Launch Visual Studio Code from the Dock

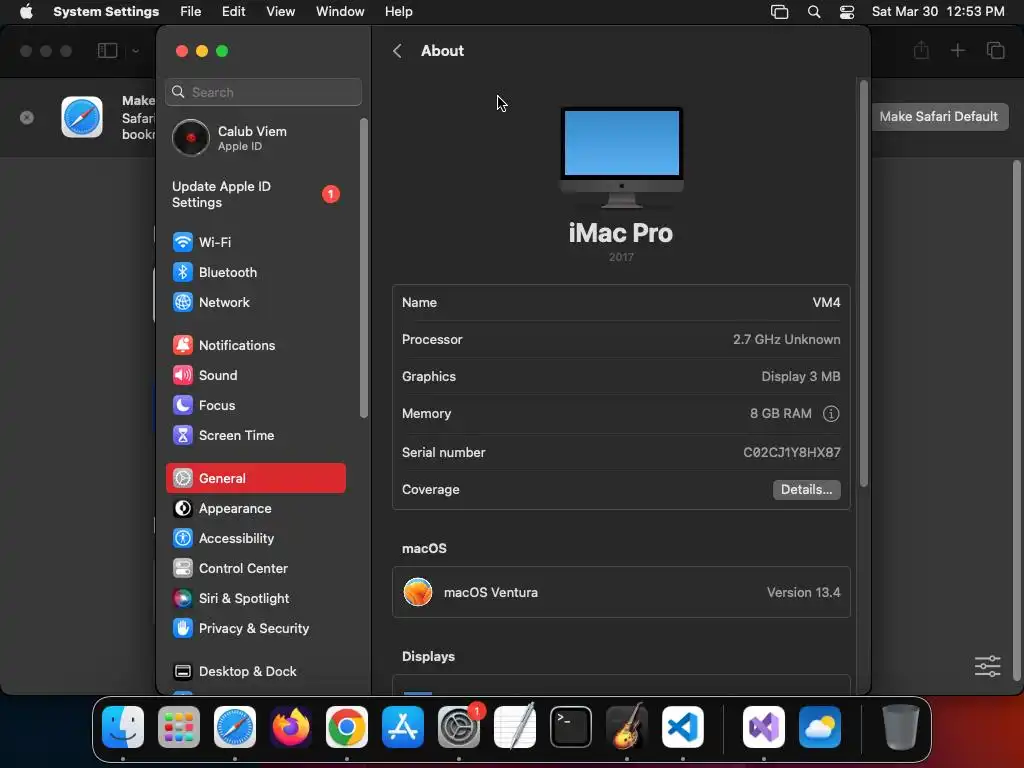(x=682, y=727)
